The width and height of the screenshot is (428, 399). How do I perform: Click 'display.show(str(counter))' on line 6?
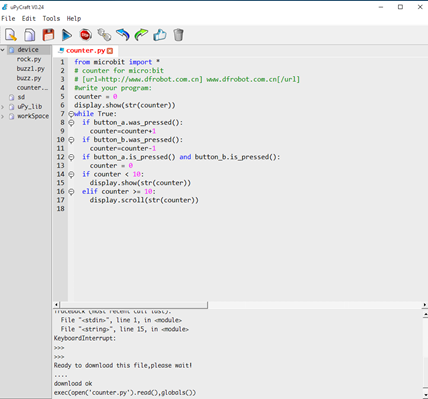pyautogui.click(x=125, y=105)
